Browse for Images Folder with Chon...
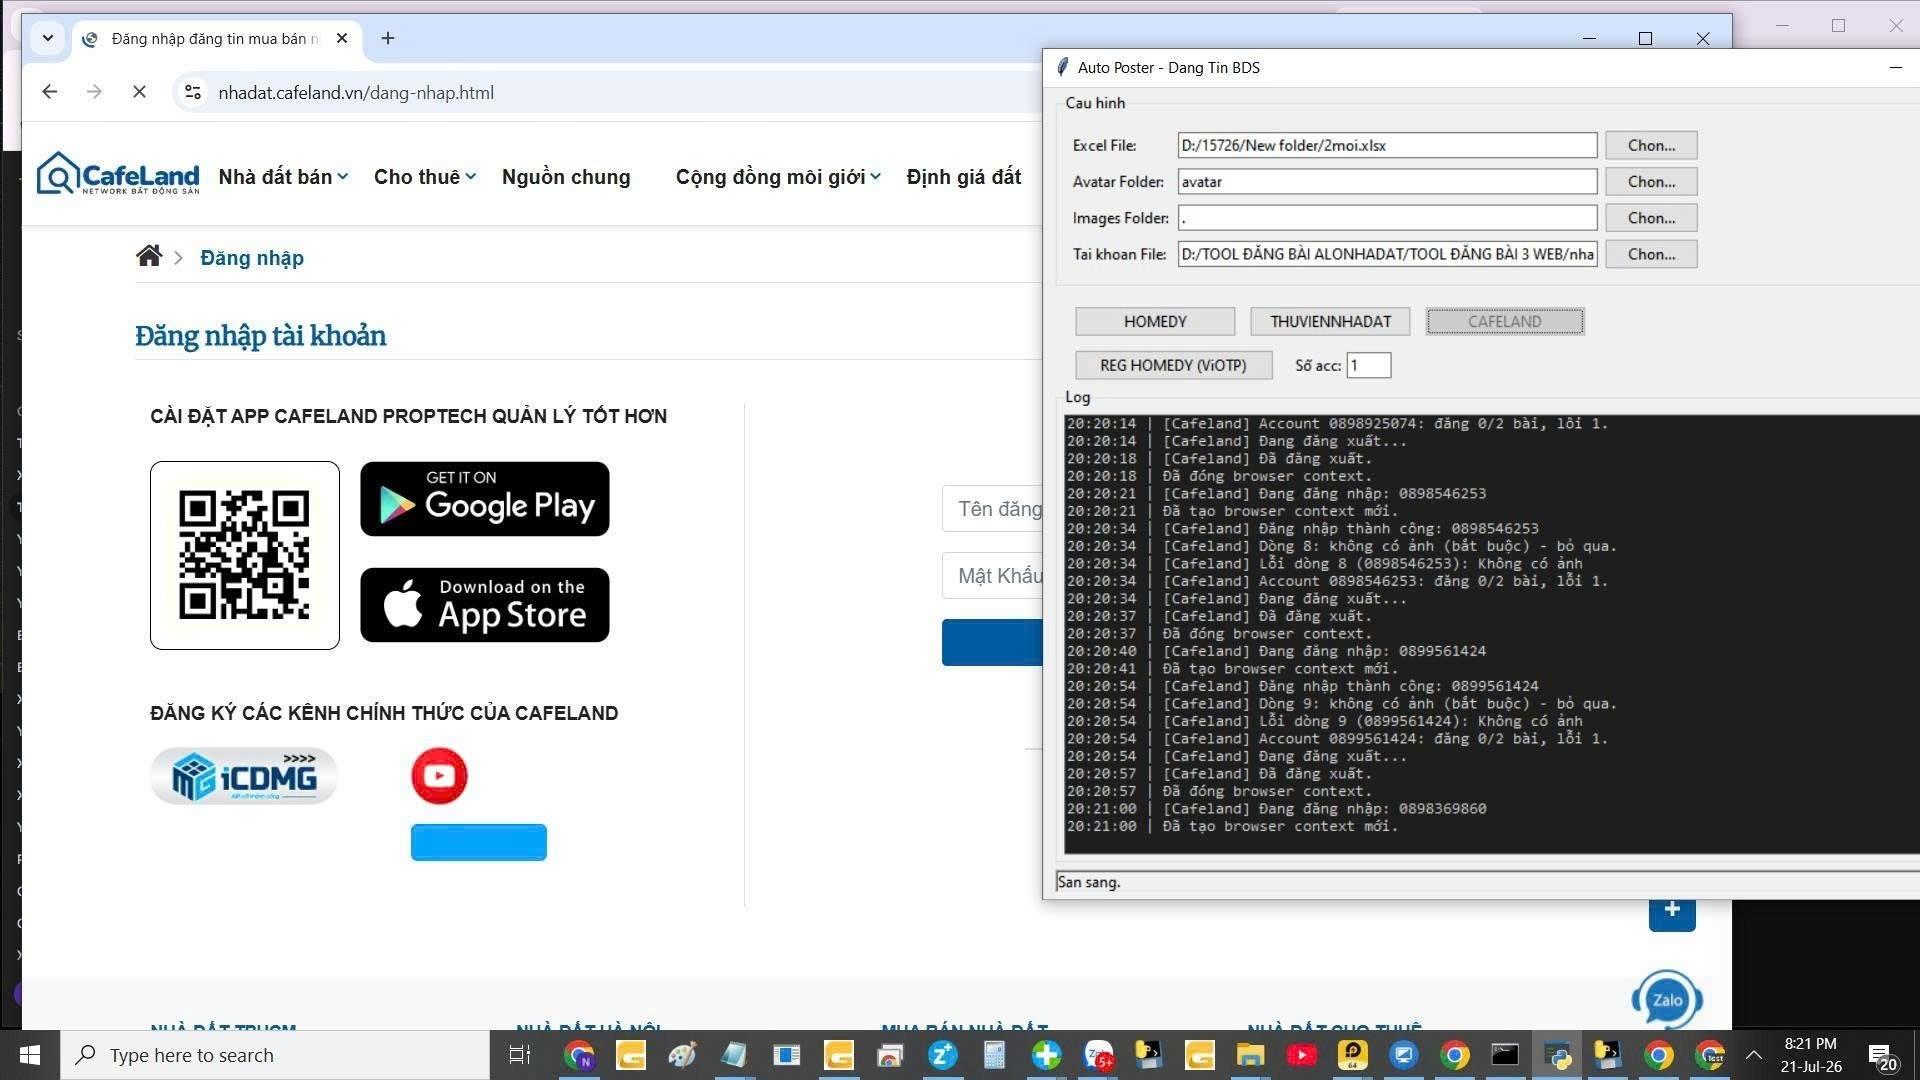 (1651, 217)
